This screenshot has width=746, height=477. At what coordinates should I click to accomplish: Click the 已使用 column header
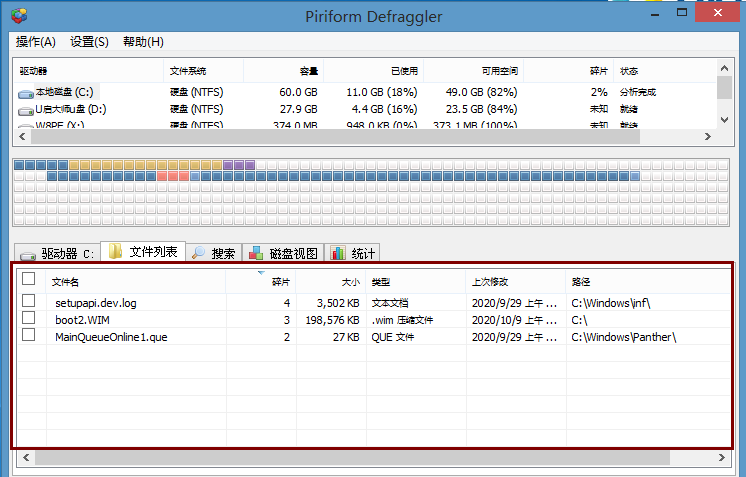(x=373, y=71)
